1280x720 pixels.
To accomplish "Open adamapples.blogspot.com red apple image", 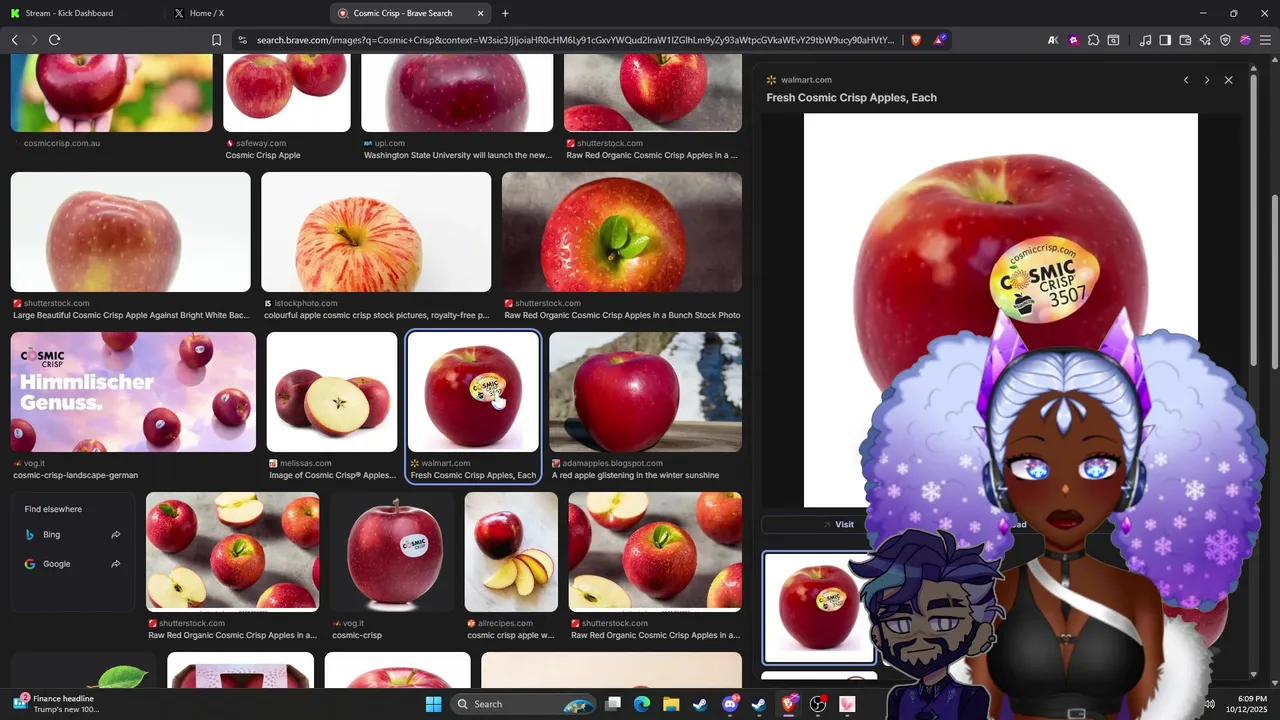I will pyautogui.click(x=645, y=392).
